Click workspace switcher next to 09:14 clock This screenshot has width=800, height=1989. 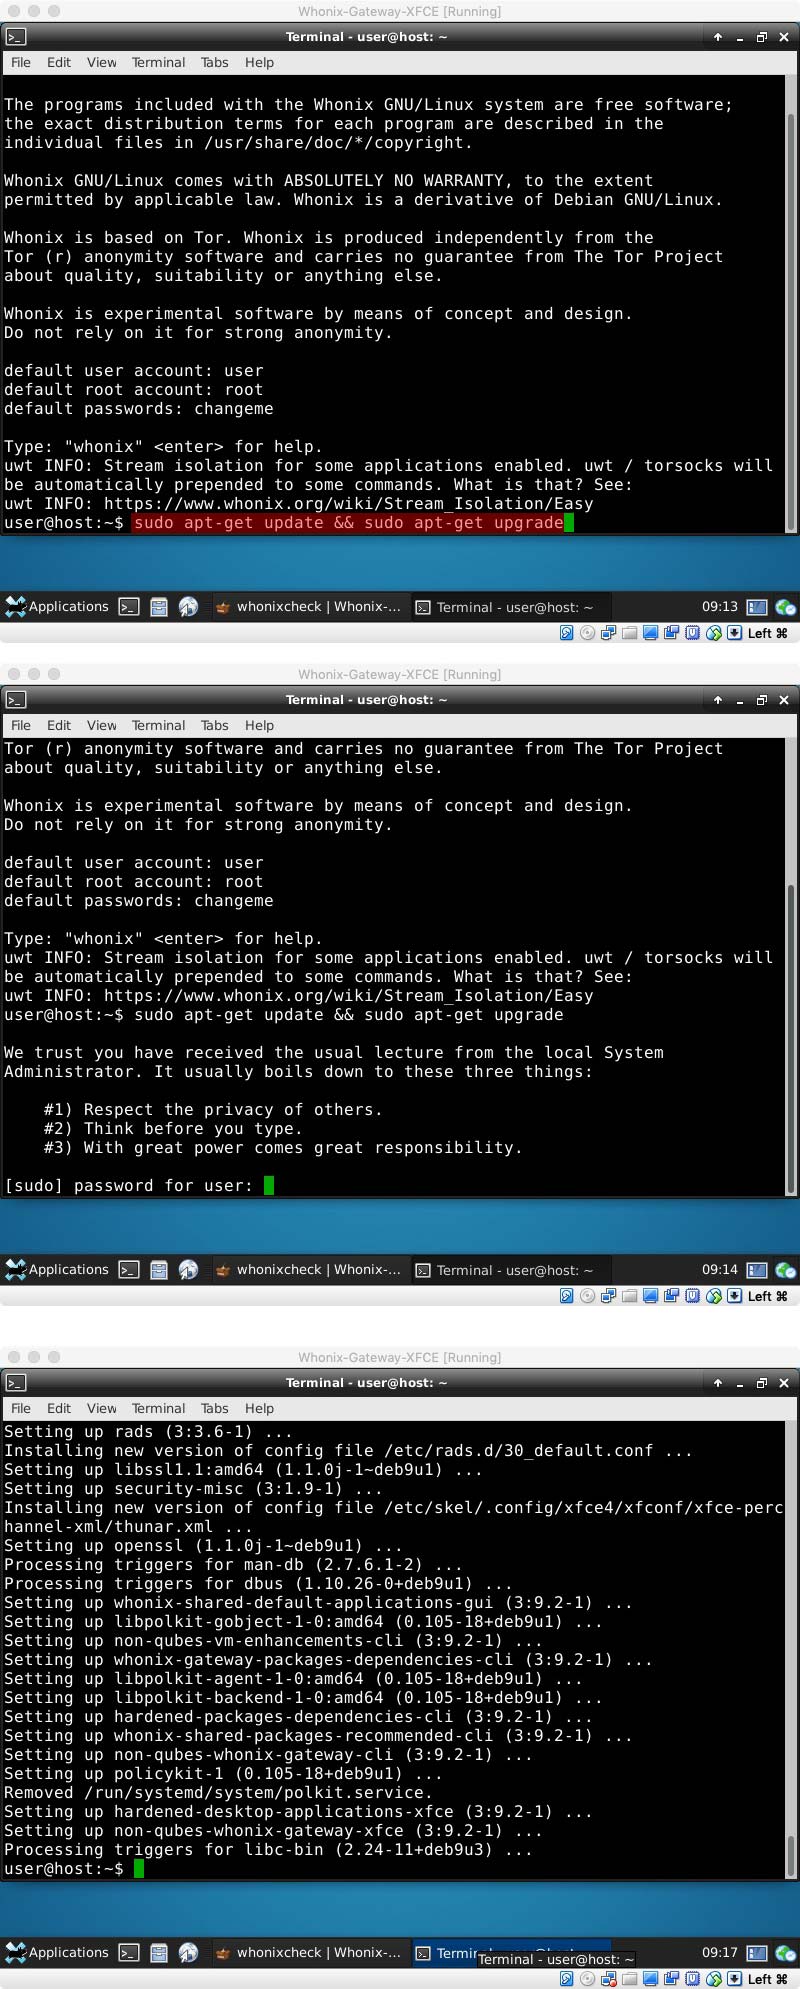point(757,1270)
